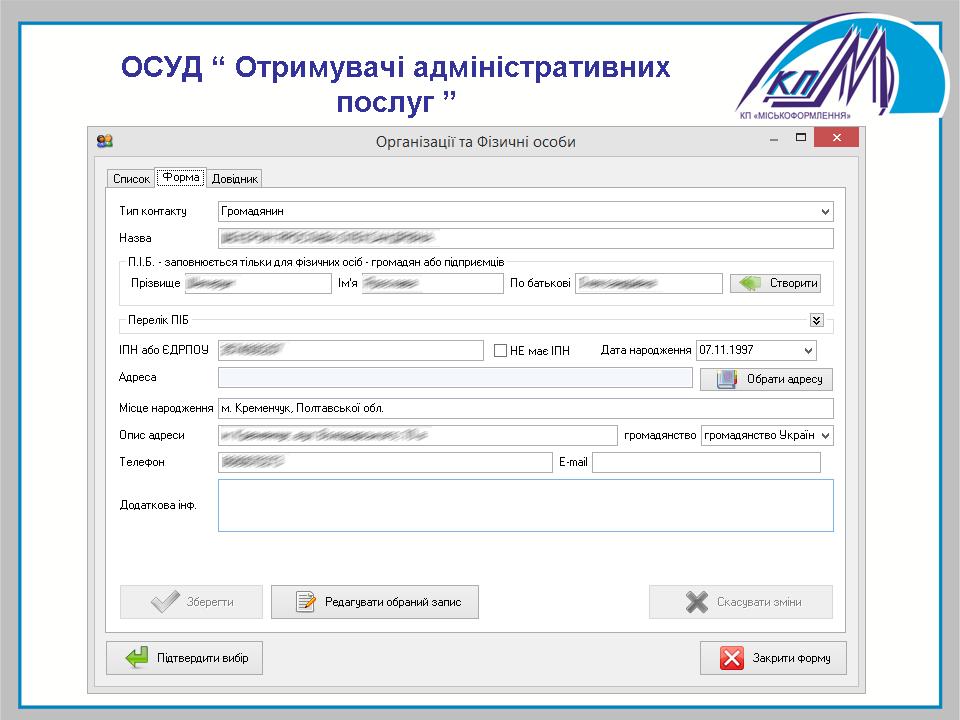The width and height of the screenshot is (960, 720).
Task: Click the green arrow Створити button
Action: 775,283
